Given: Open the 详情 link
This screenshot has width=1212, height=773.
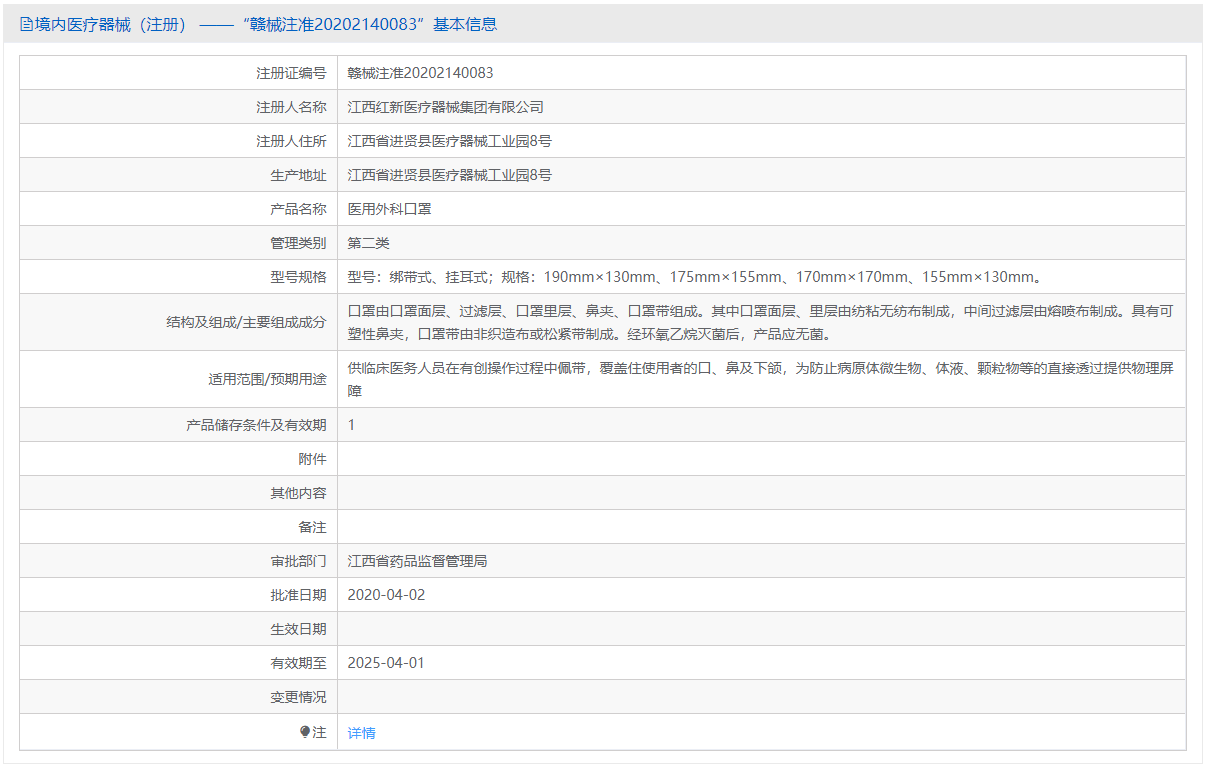Looking at the screenshot, I should click(x=361, y=733).
